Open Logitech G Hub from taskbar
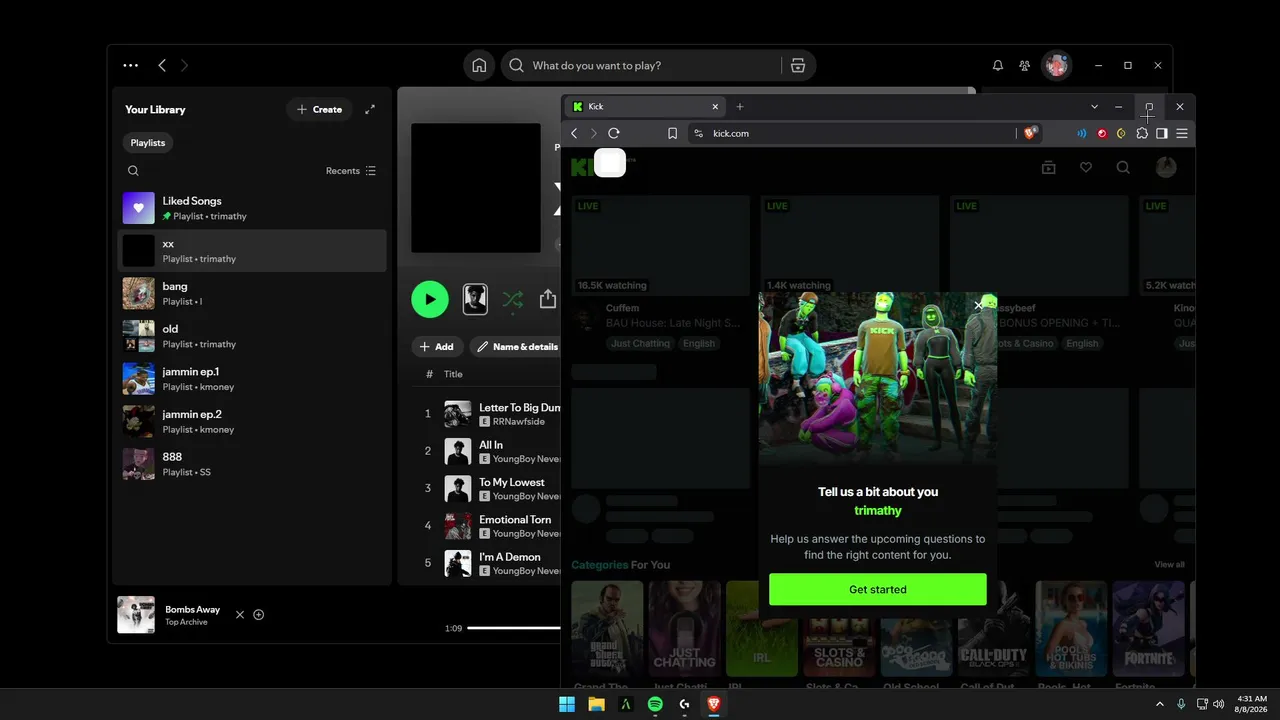 [x=684, y=704]
